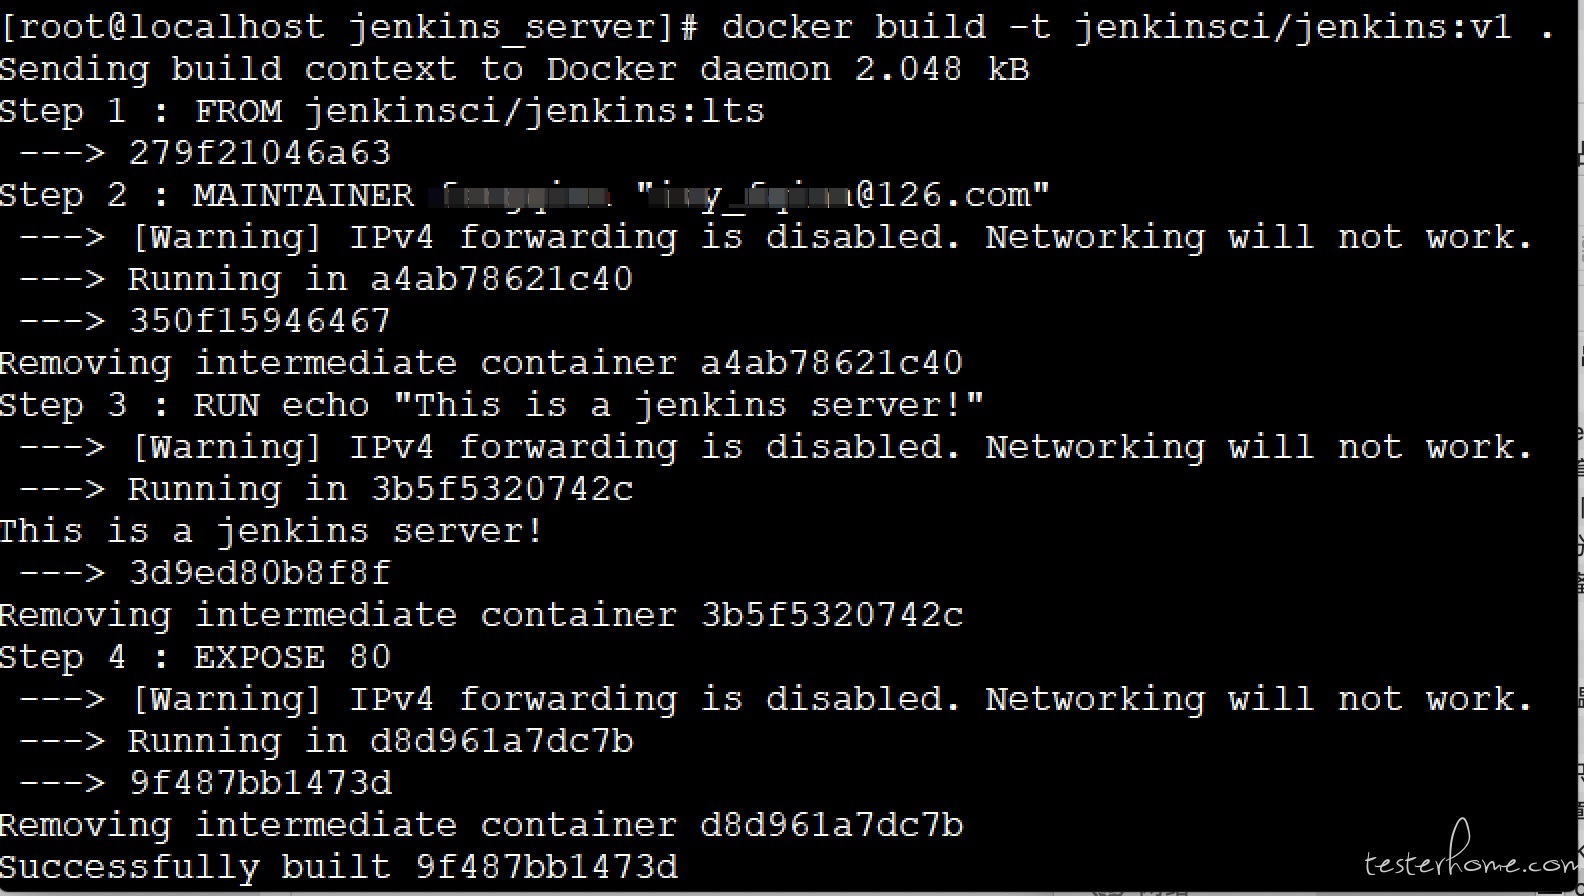The height and width of the screenshot is (896, 1584).
Task: Click the layer ID 3d9ed80b8f8f
Action: pos(260,573)
